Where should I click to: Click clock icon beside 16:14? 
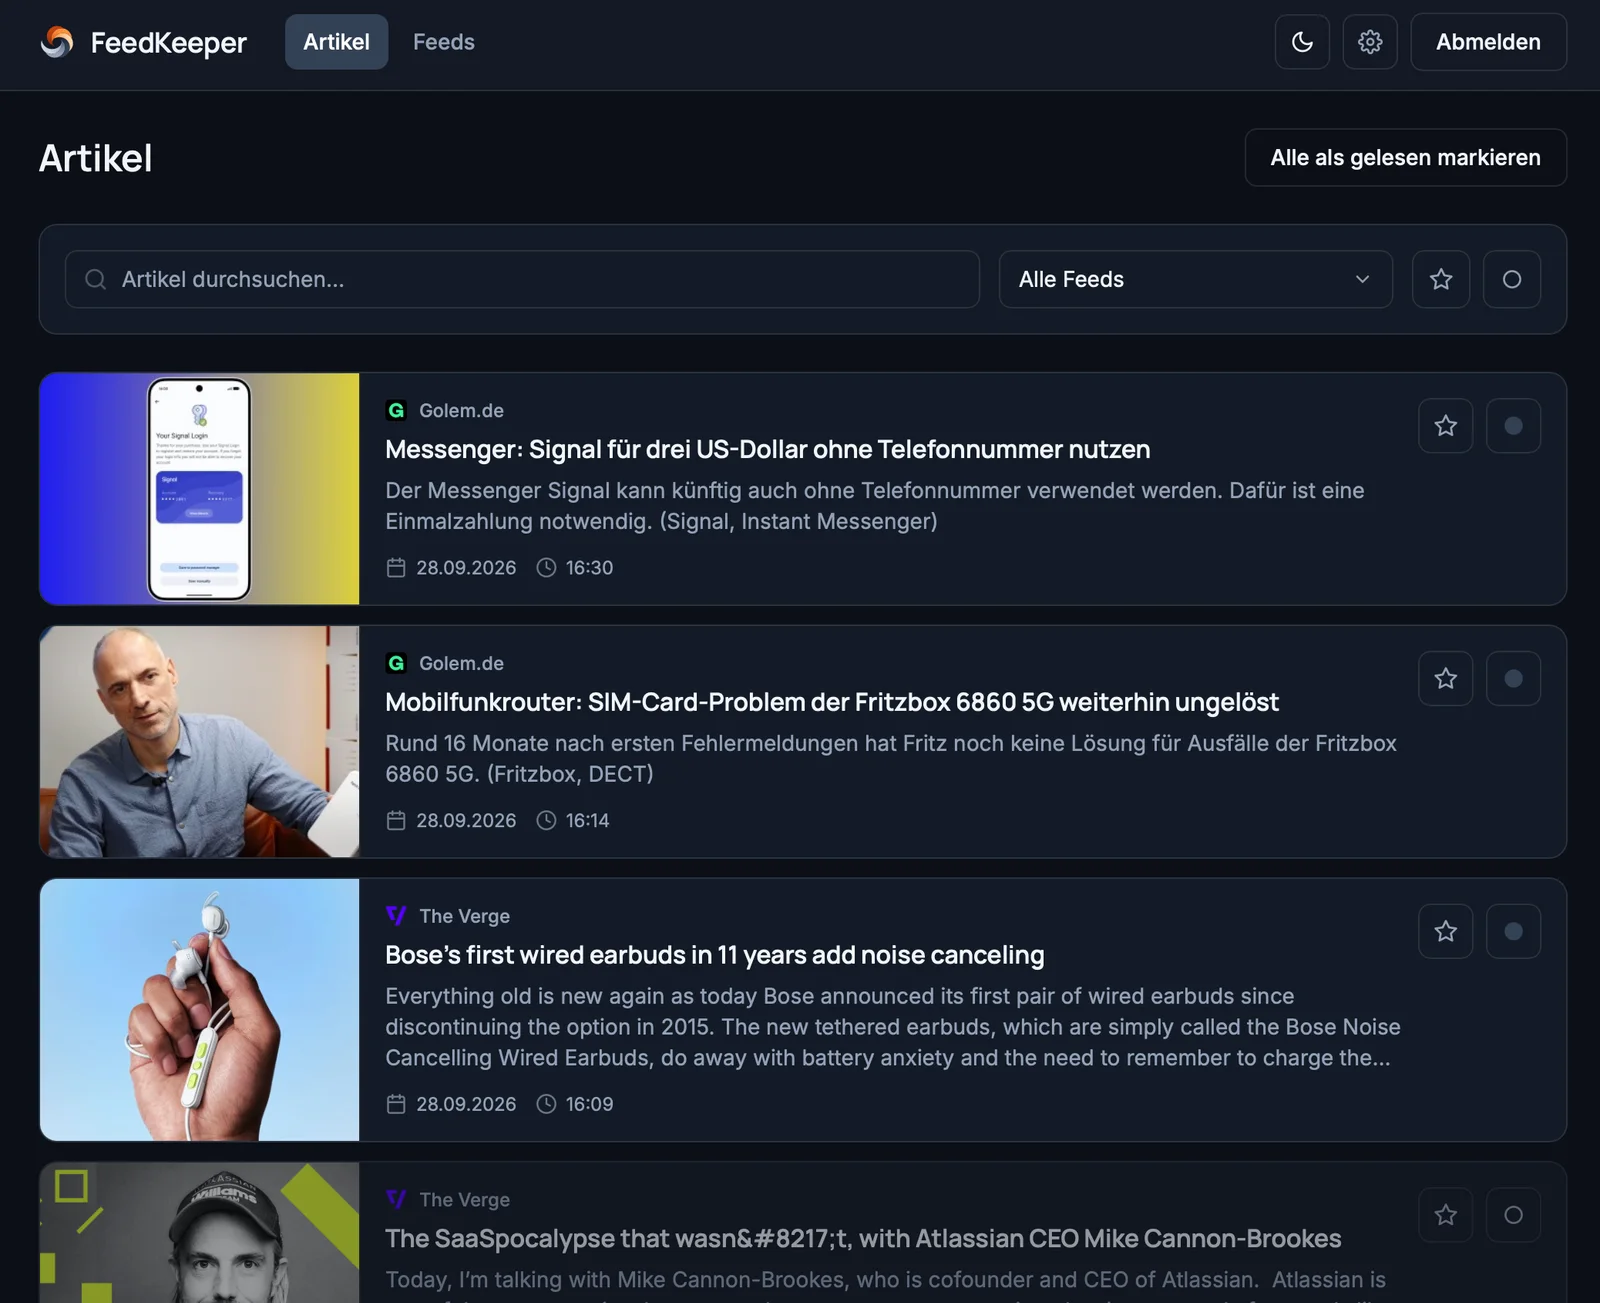coord(546,821)
